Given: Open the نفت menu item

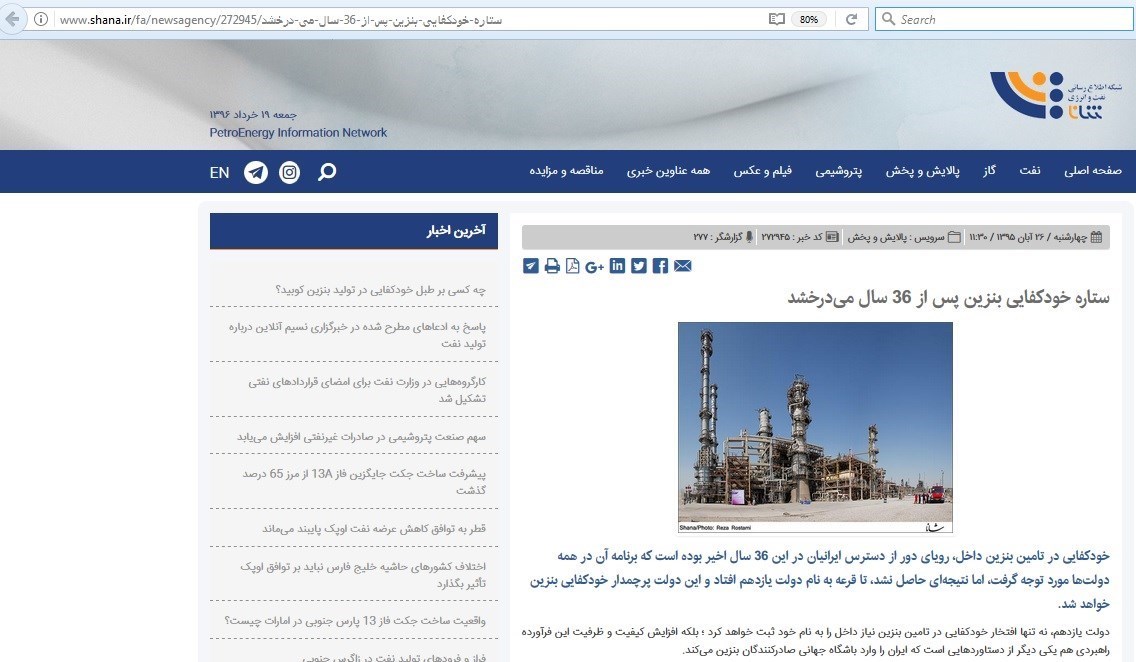Looking at the screenshot, I should (1029, 171).
